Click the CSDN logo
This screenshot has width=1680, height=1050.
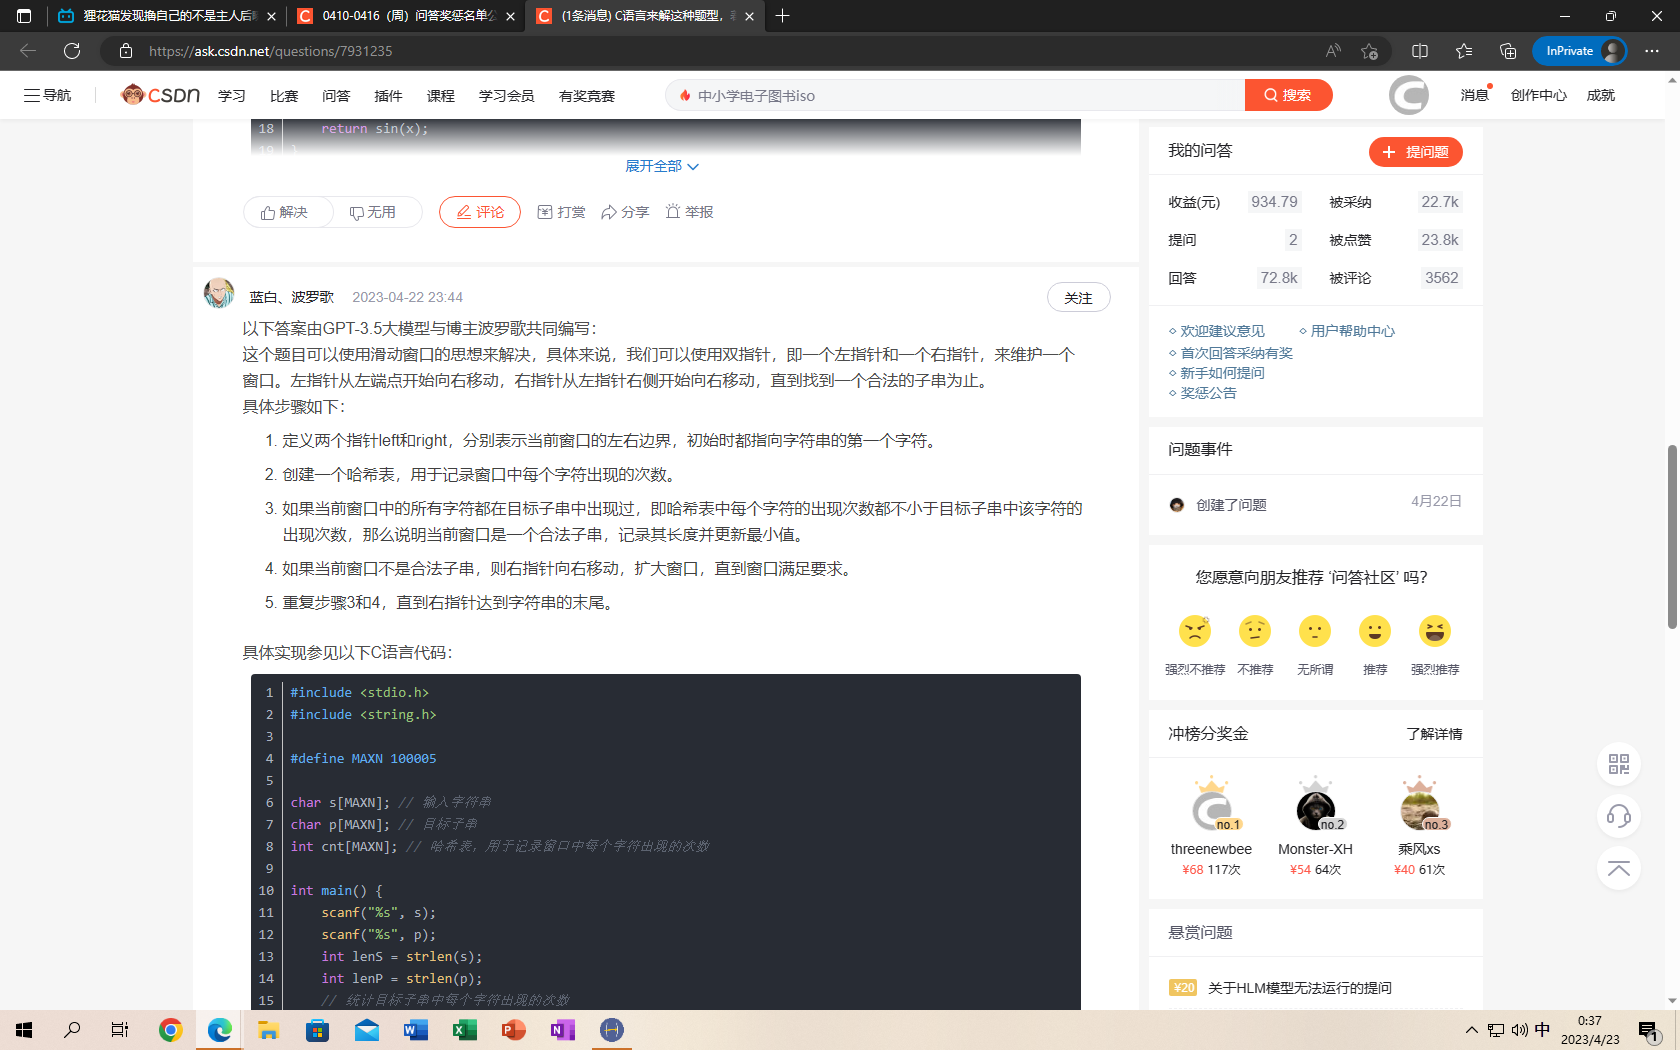[161, 95]
